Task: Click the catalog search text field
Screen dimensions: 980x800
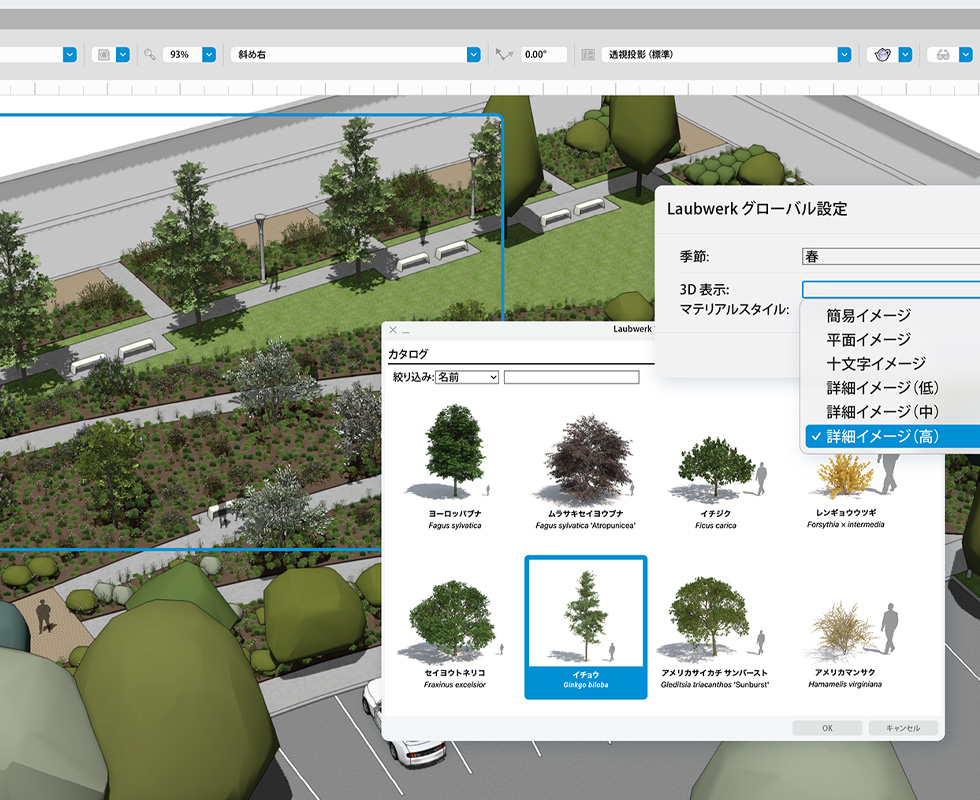Action: click(571, 377)
